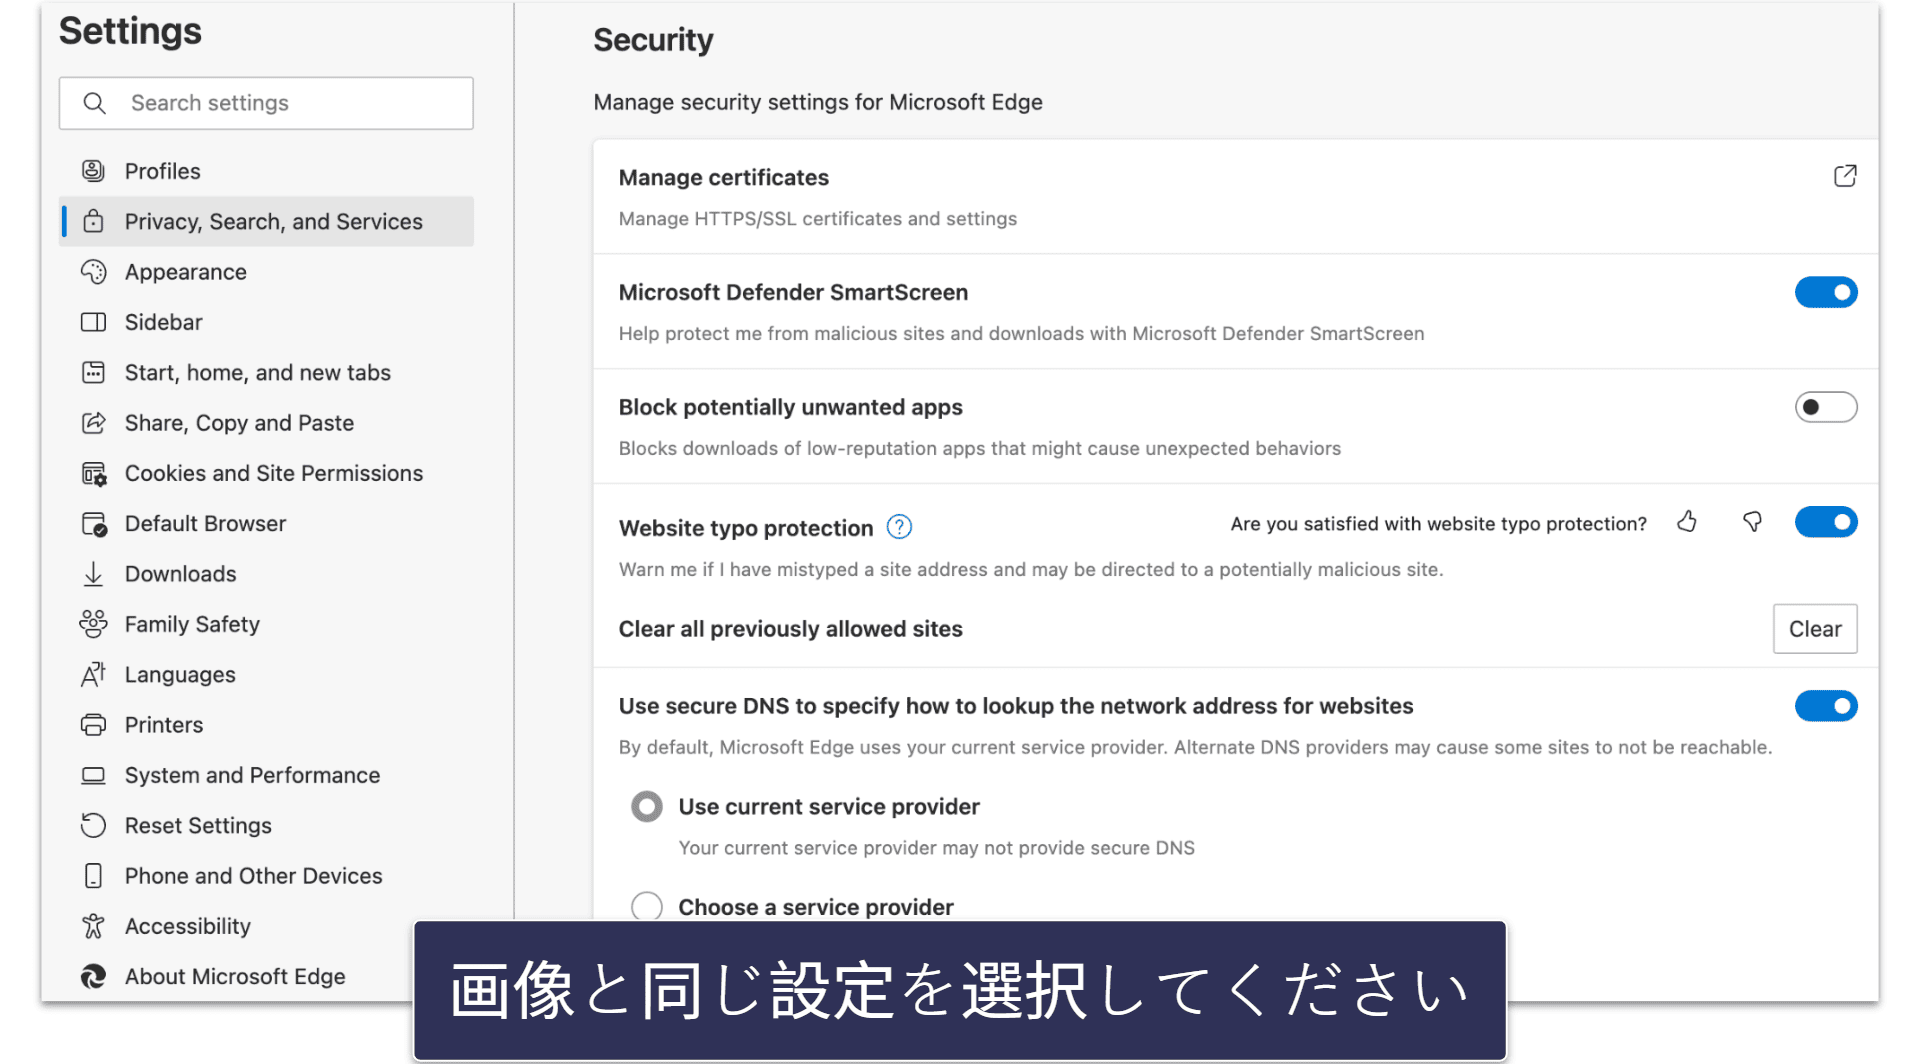Image resolution: width=1919 pixels, height=1064 pixels.
Task: Open Sidebar settings
Action: [266, 322]
